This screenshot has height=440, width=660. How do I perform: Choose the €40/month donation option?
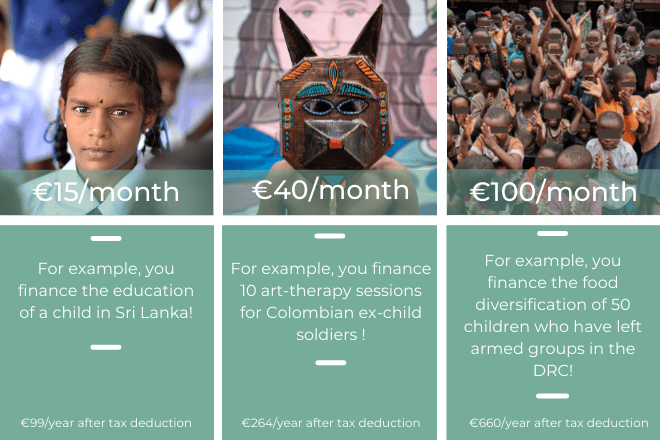click(x=330, y=190)
